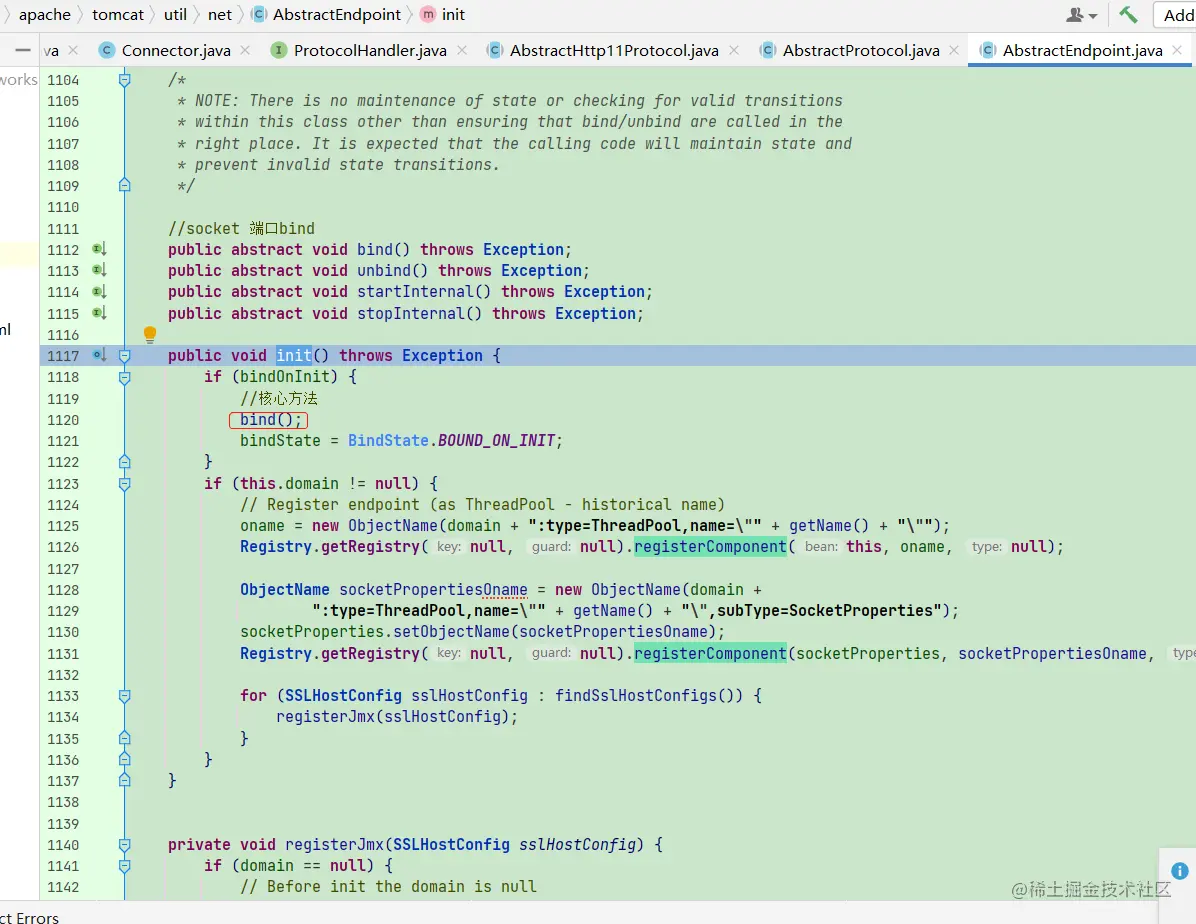Image resolution: width=1196 pixels, height=924 pixels.
Task: Click registerComponent on line 1131
Action: coord(709,653)
